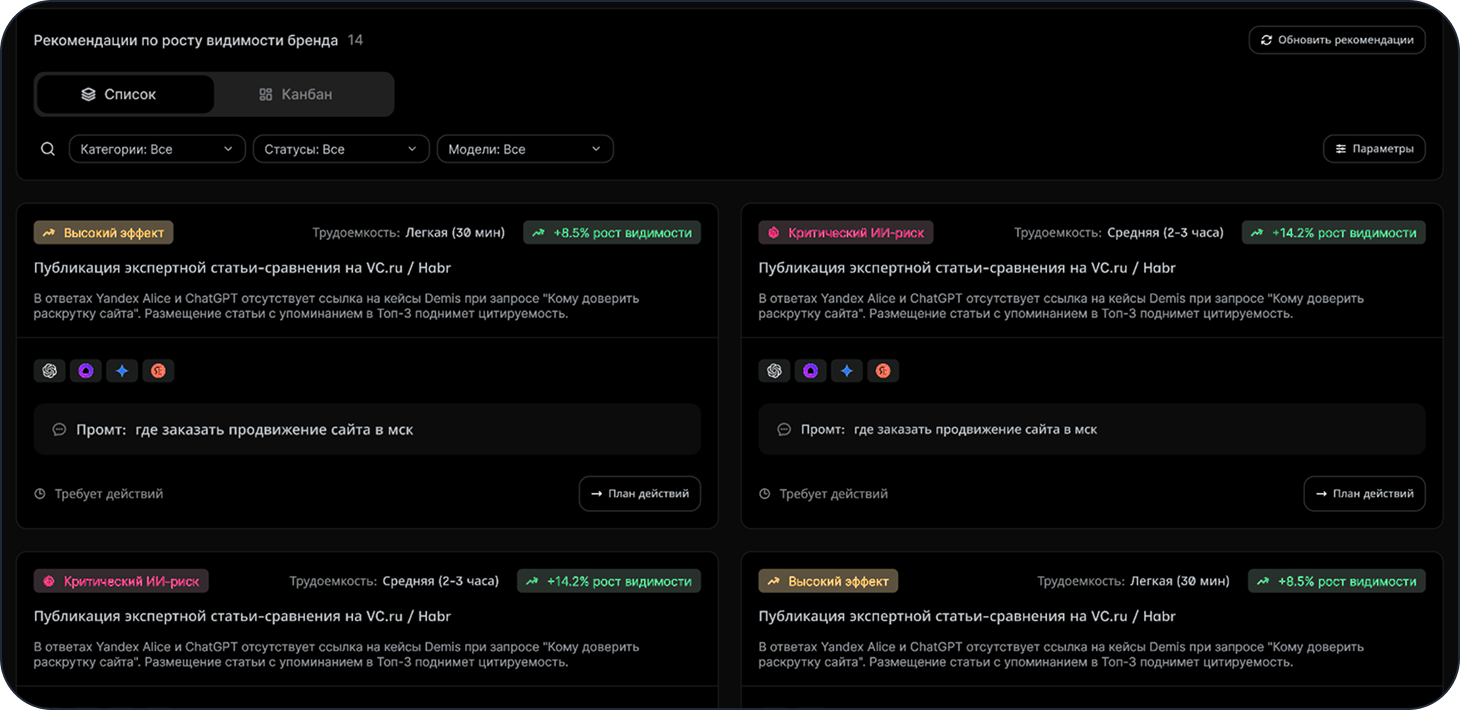Select Gemini sparkle in upper Критический ИИ-риск card
1460x710 pixels.
pyautogui.click(x=847, y=371)
